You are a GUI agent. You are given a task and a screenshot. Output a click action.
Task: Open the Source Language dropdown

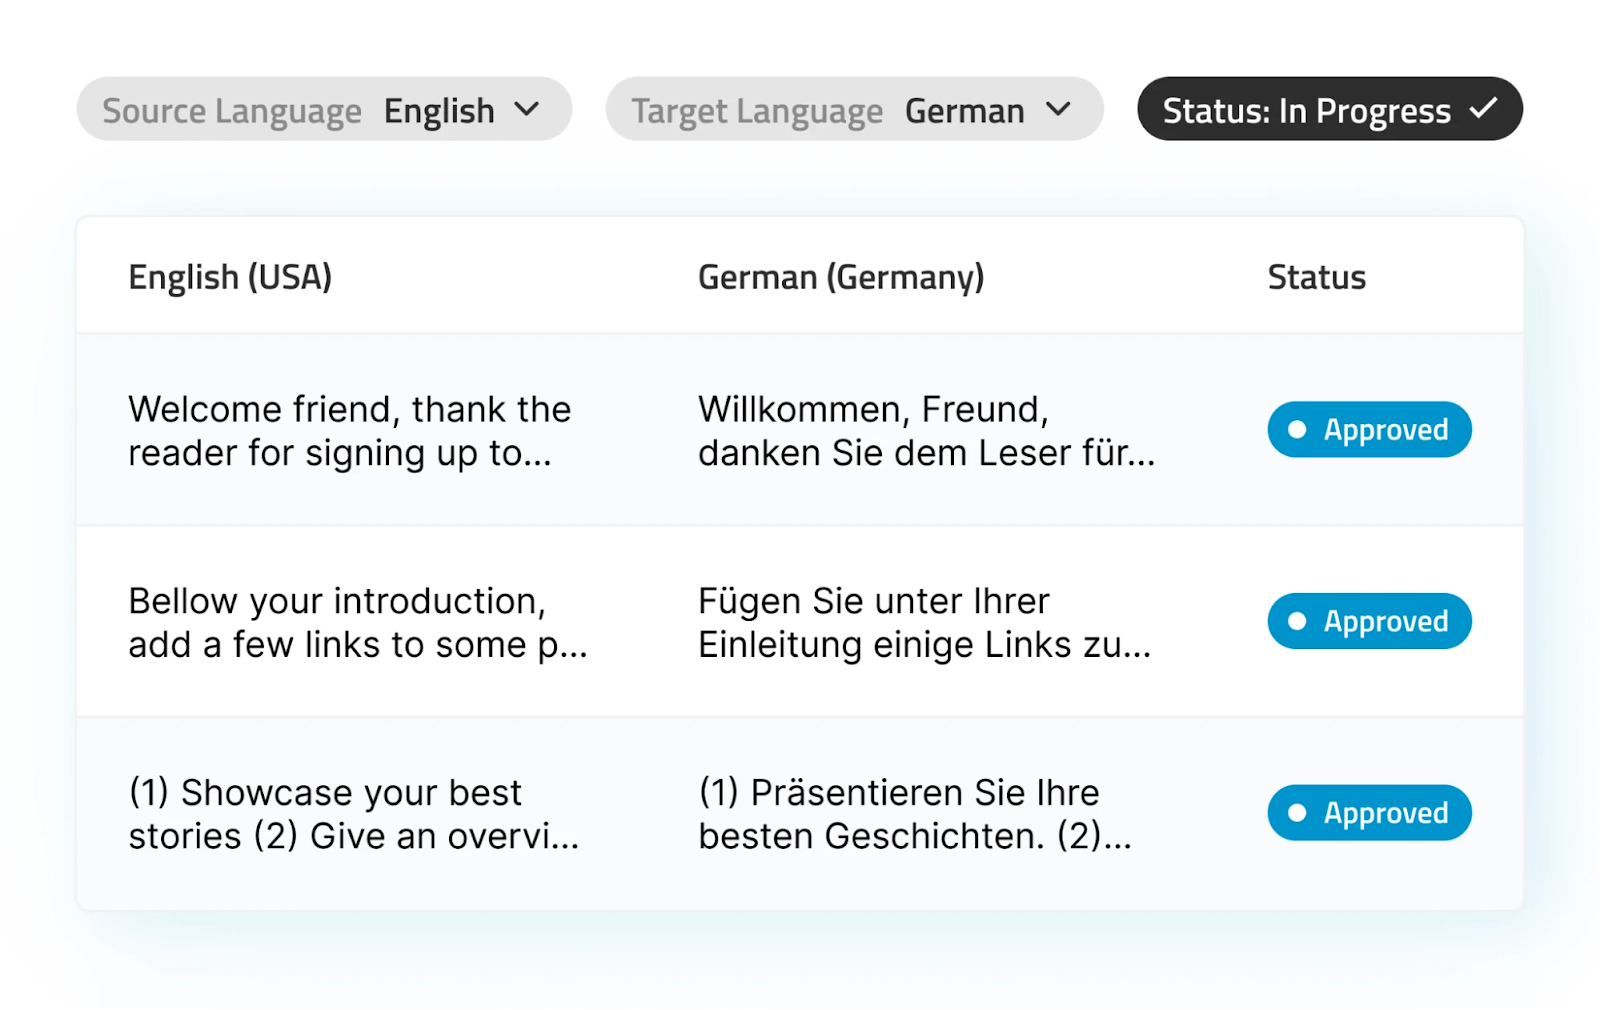pyautogui.click(x=324, y=110)
